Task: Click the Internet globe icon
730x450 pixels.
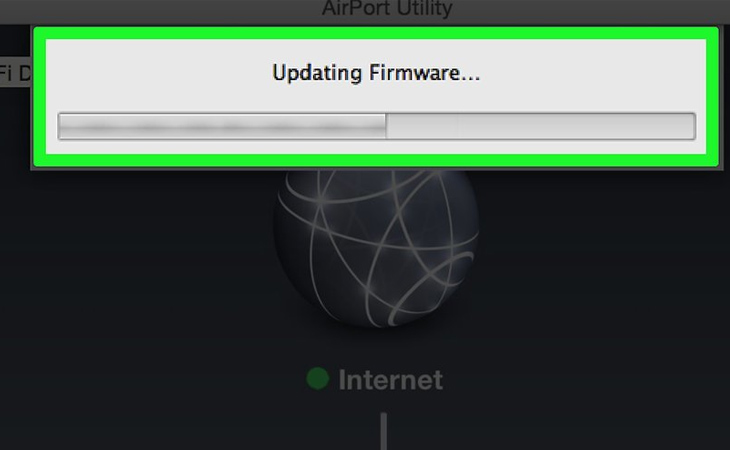Action: 376,247
